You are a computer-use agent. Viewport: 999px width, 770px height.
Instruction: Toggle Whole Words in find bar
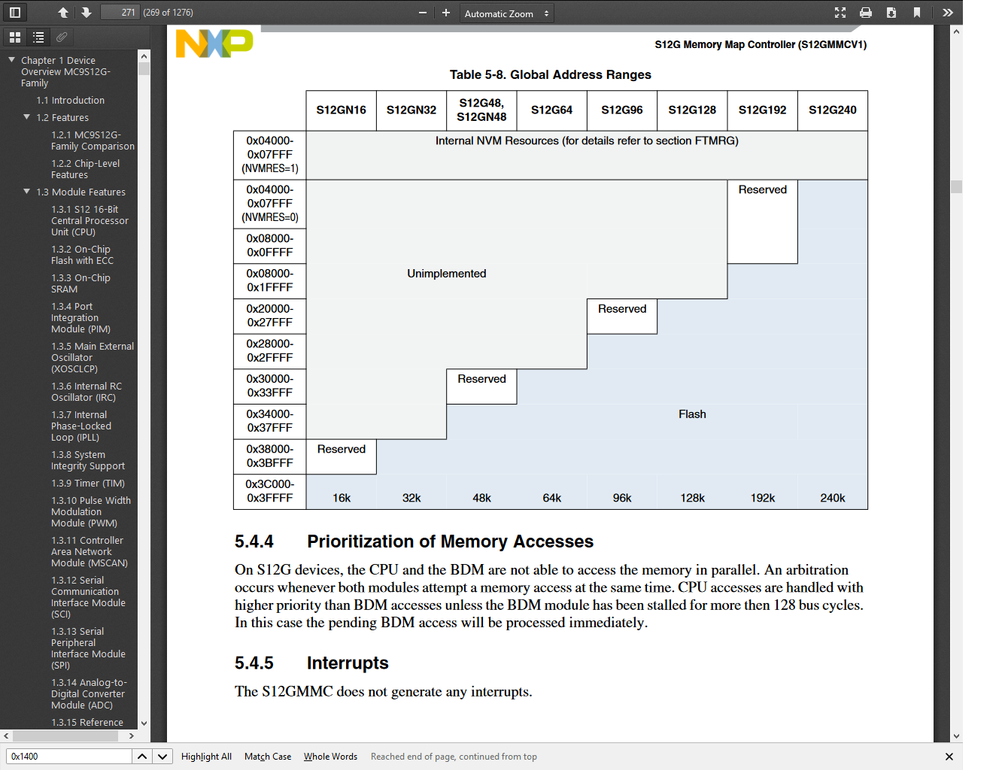coord(330,757)
